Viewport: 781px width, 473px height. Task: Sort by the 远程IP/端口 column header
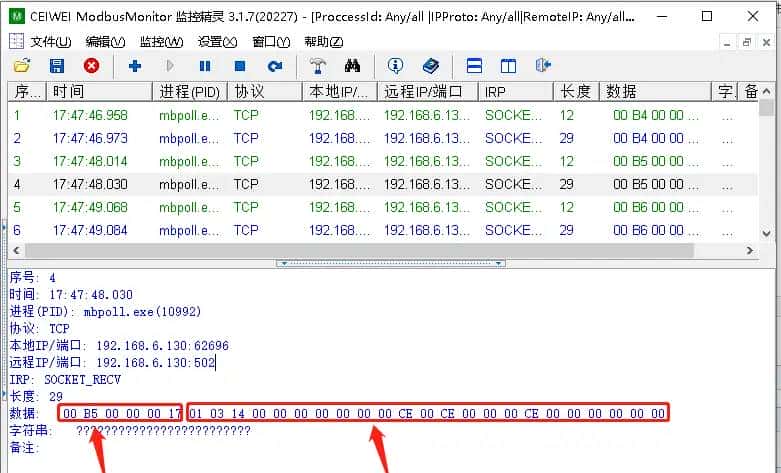pos(428,92)
